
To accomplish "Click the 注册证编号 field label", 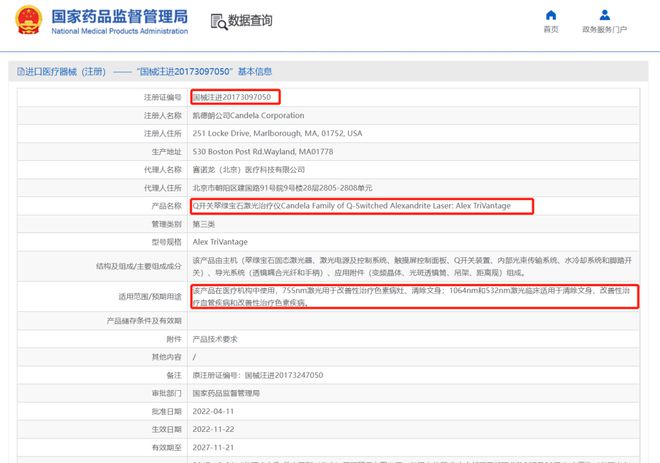I will (x=162, y=97).
